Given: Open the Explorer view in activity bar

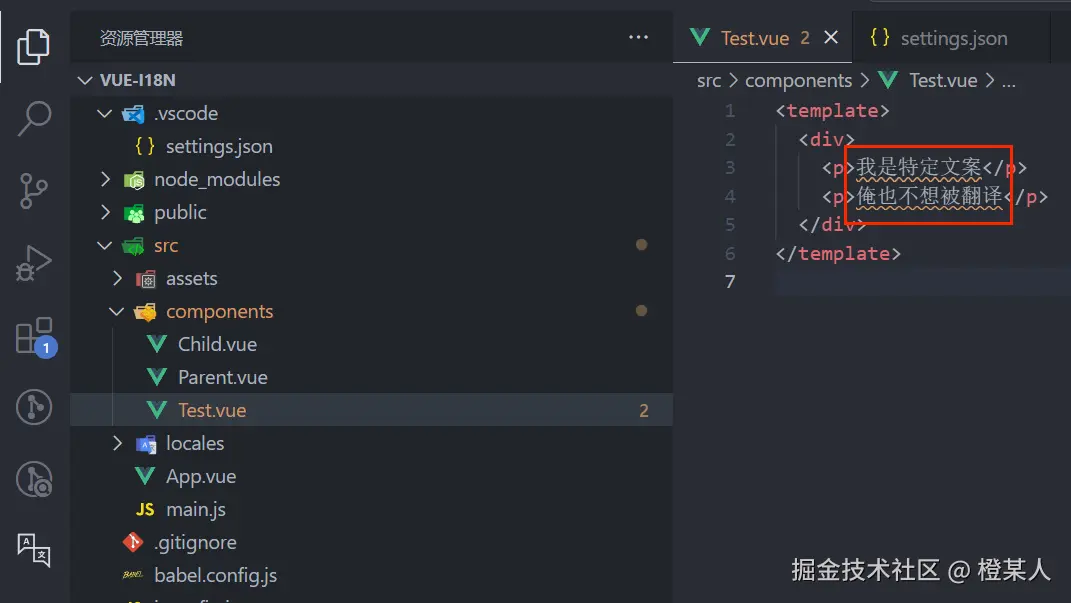Looking at the screenshot, I should click(x=34, y=44).
